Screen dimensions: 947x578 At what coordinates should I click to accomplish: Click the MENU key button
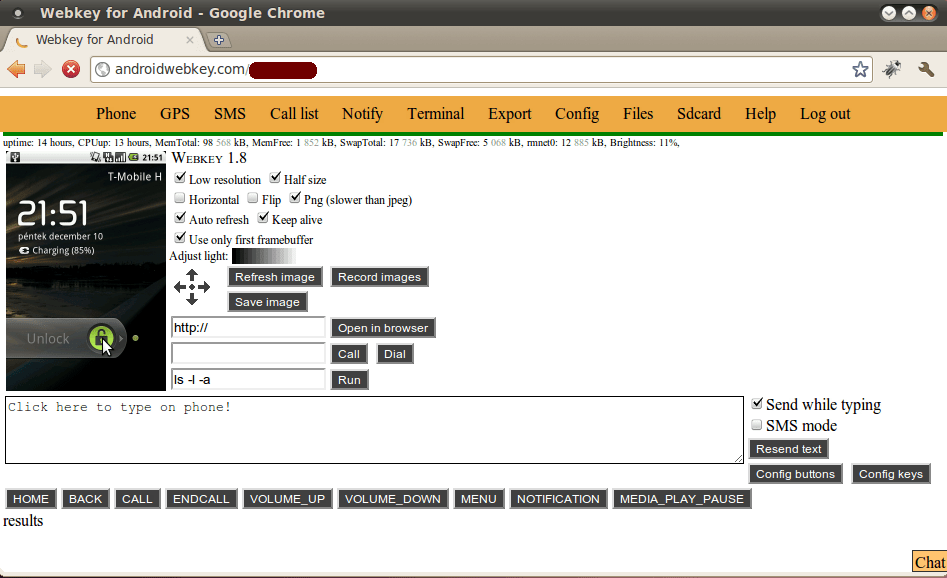click(478, 499)
